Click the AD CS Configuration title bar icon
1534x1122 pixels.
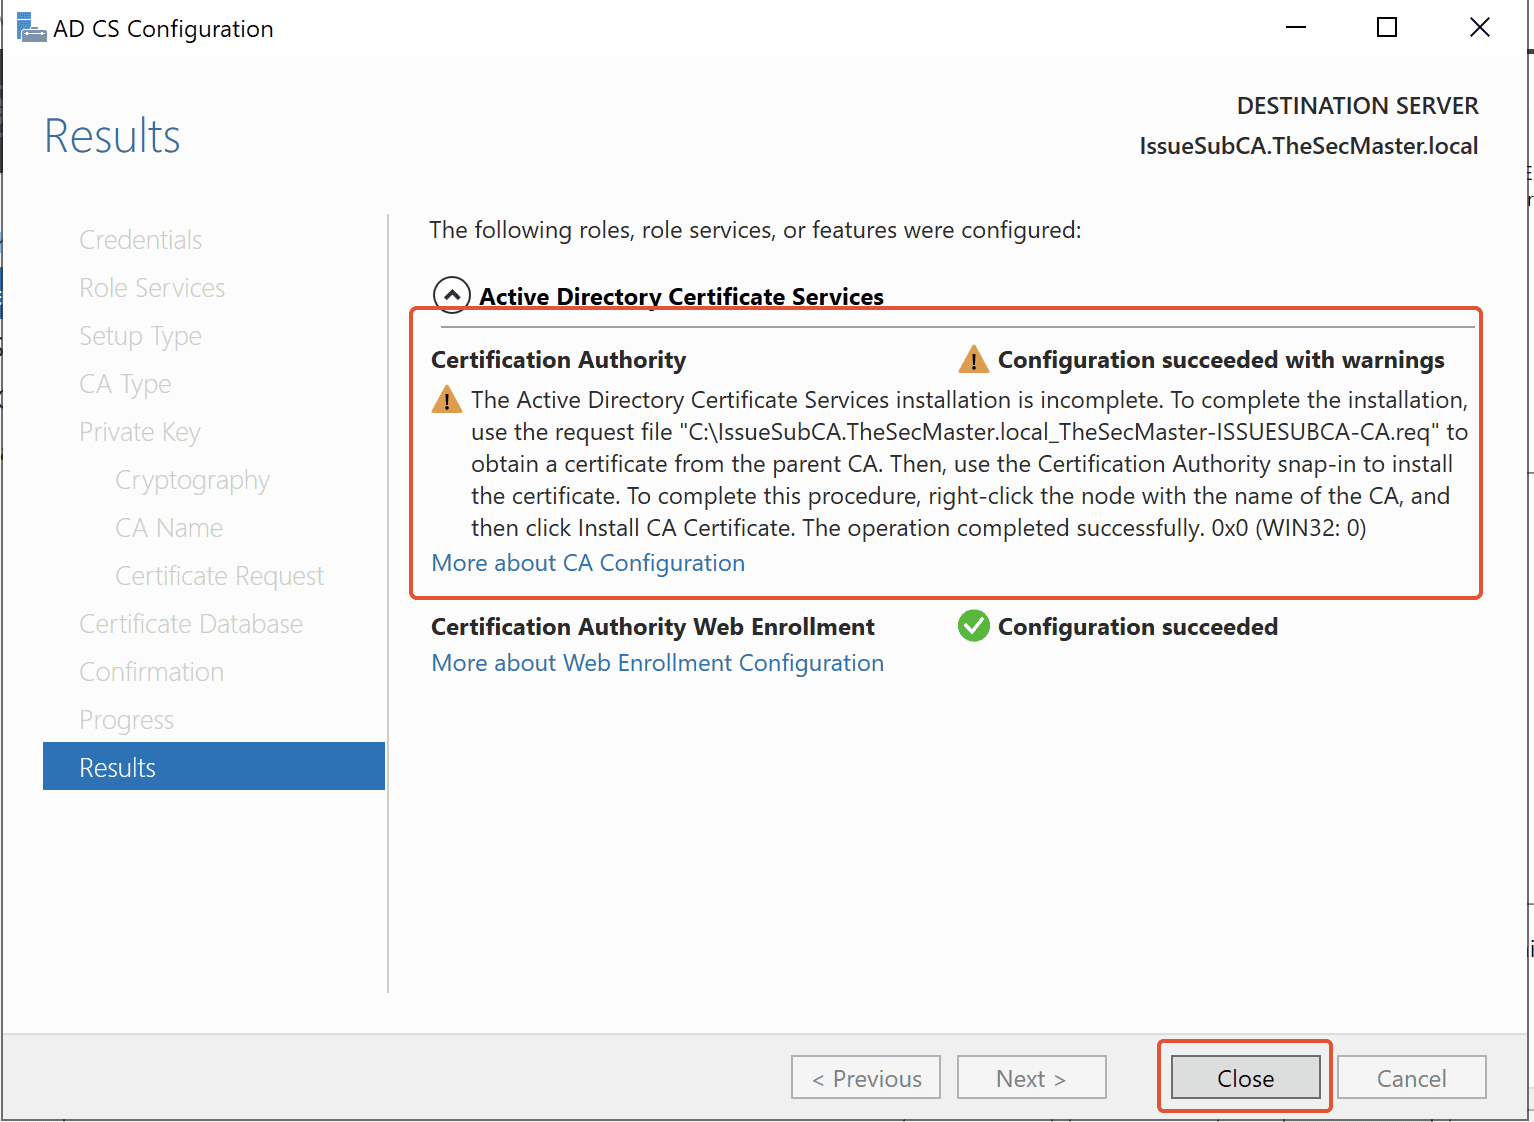pyautogui.click(x=31, y=28)
